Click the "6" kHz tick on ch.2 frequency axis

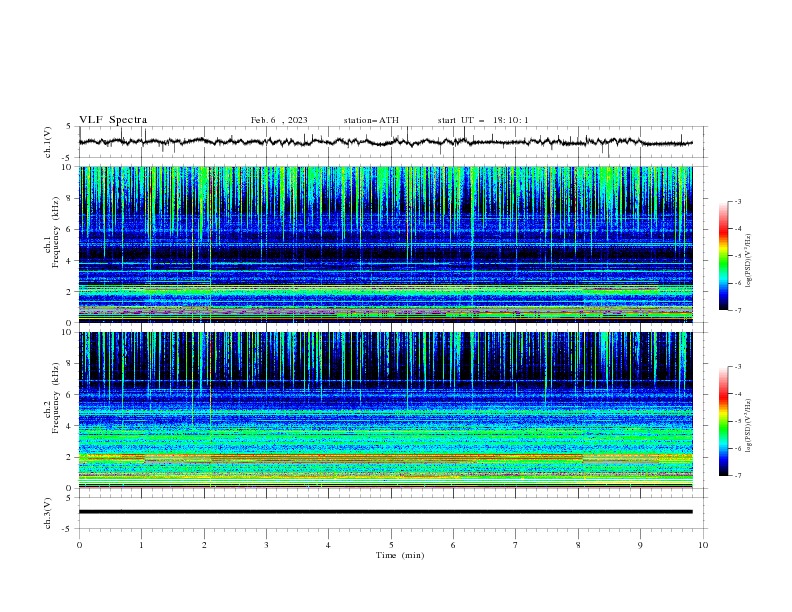[70, 394]
